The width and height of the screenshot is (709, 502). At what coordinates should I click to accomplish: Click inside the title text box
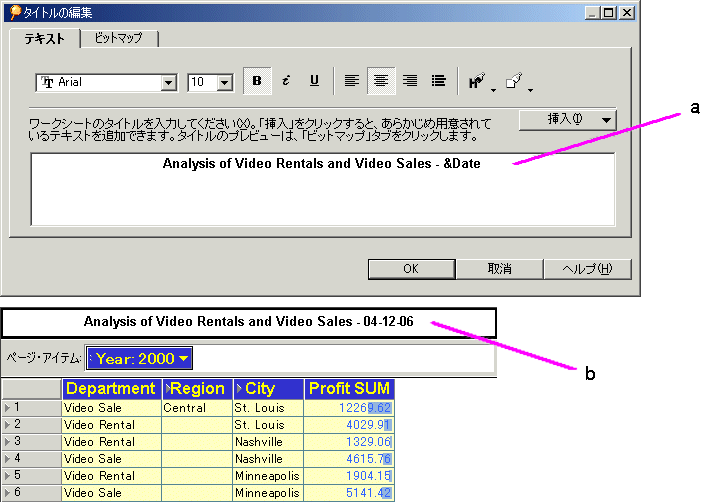[323, 189]
